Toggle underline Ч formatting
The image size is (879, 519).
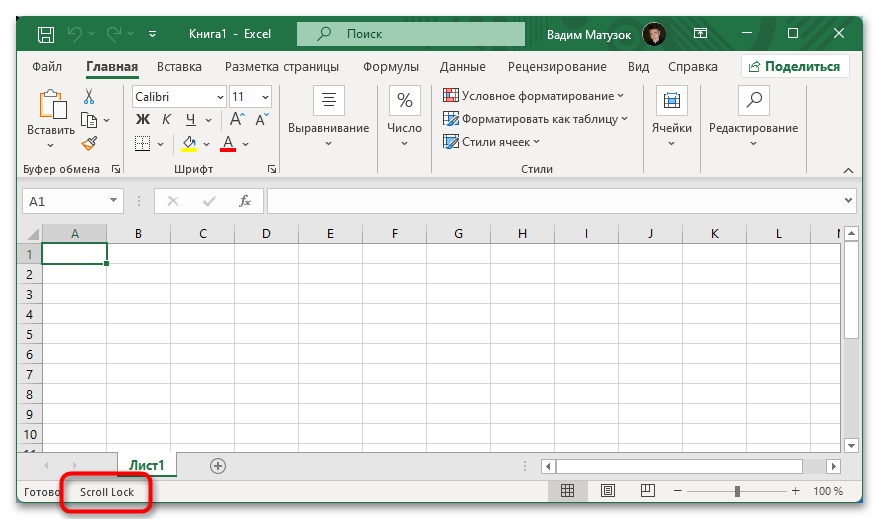(x=191, y=119)
